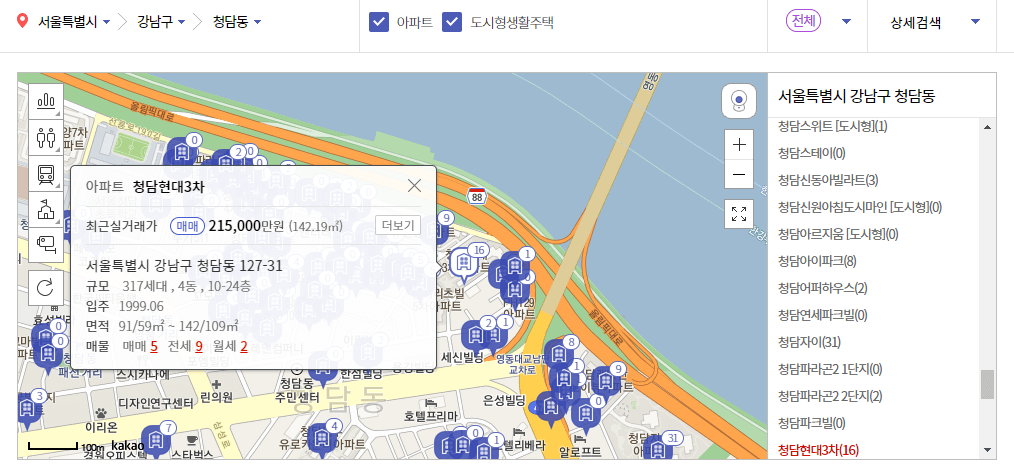Show schools with the school building icon

(x=46, y=209)
